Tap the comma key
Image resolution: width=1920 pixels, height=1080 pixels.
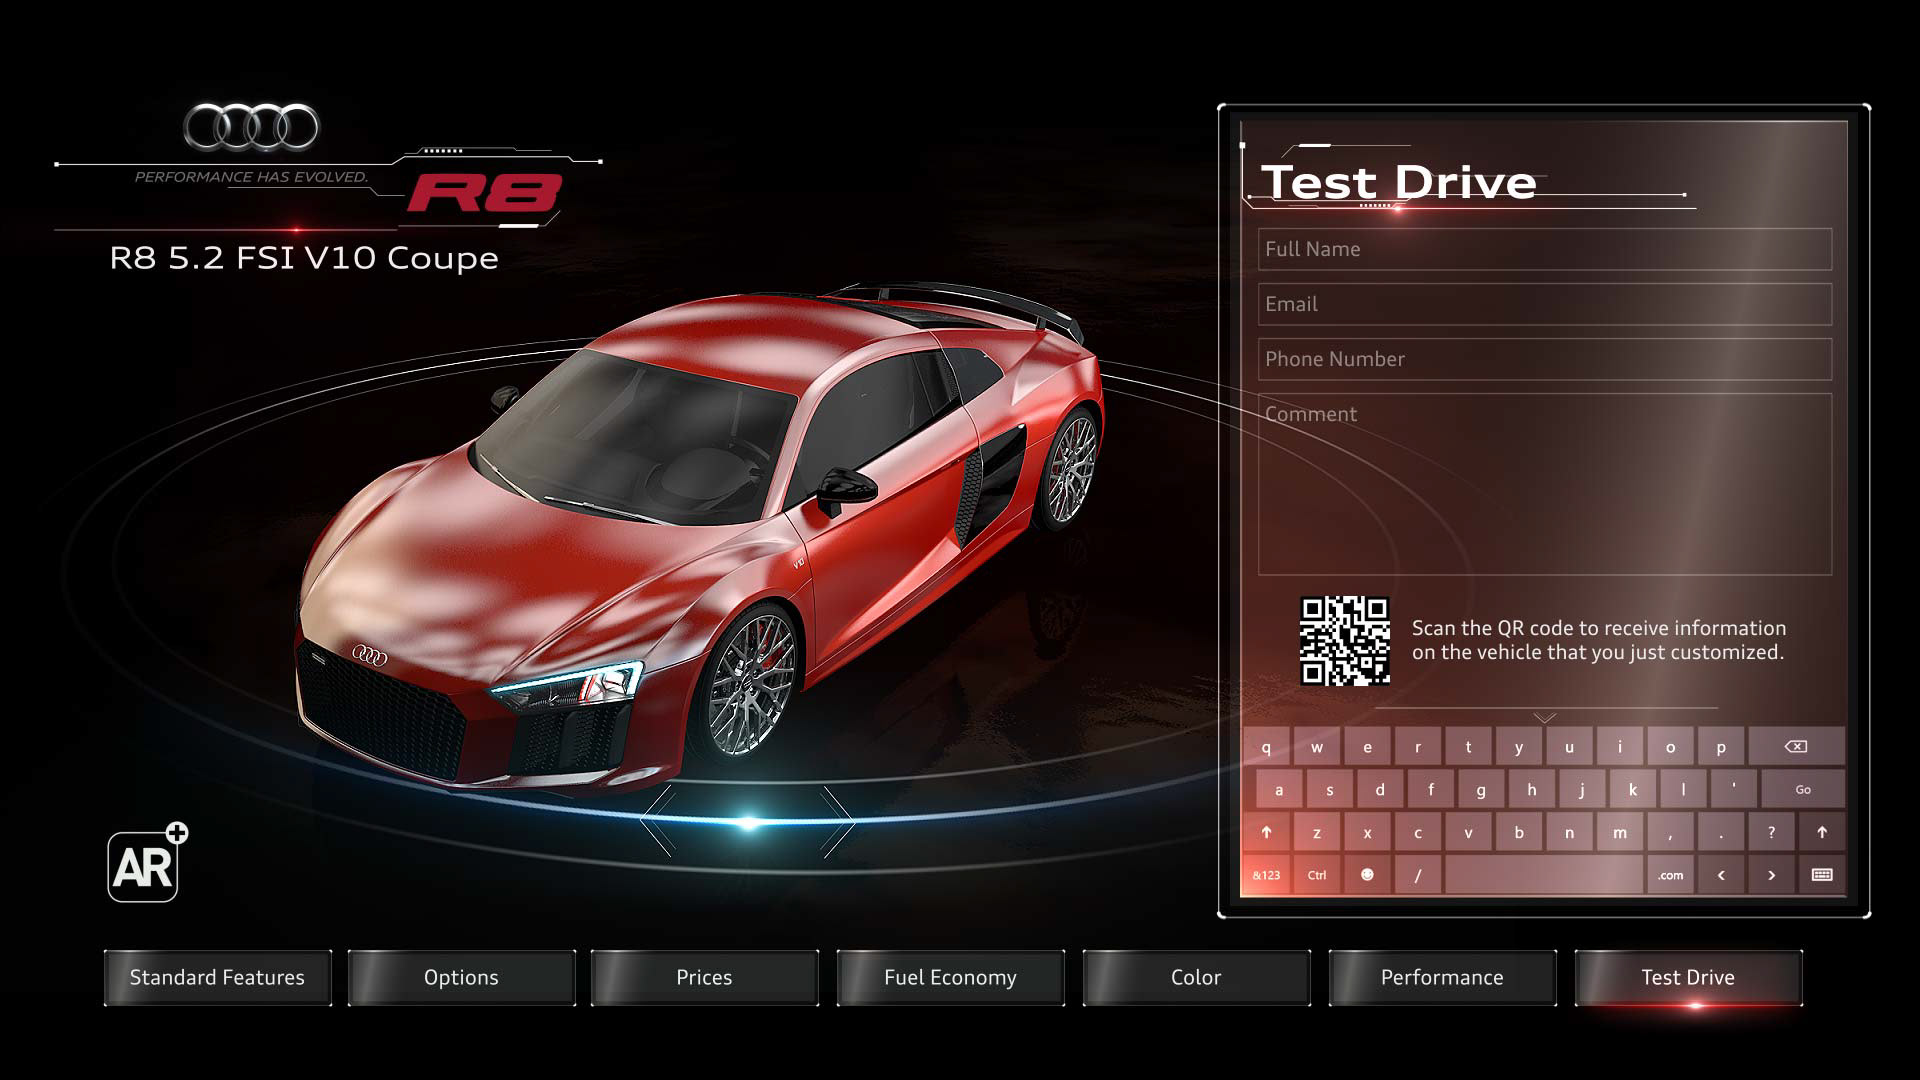1670,832
